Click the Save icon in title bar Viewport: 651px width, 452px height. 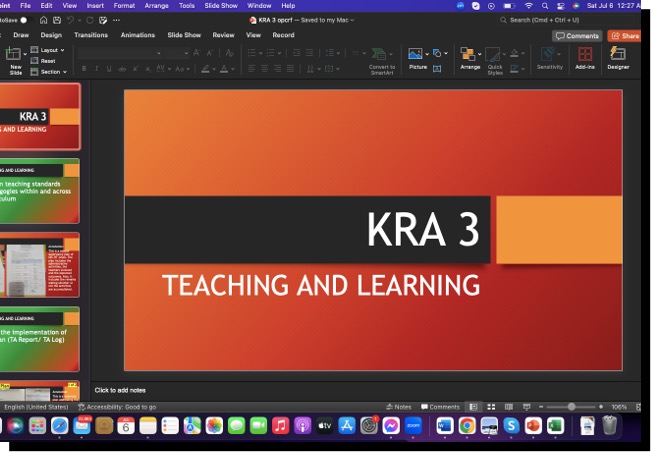(x=56, y=20)
